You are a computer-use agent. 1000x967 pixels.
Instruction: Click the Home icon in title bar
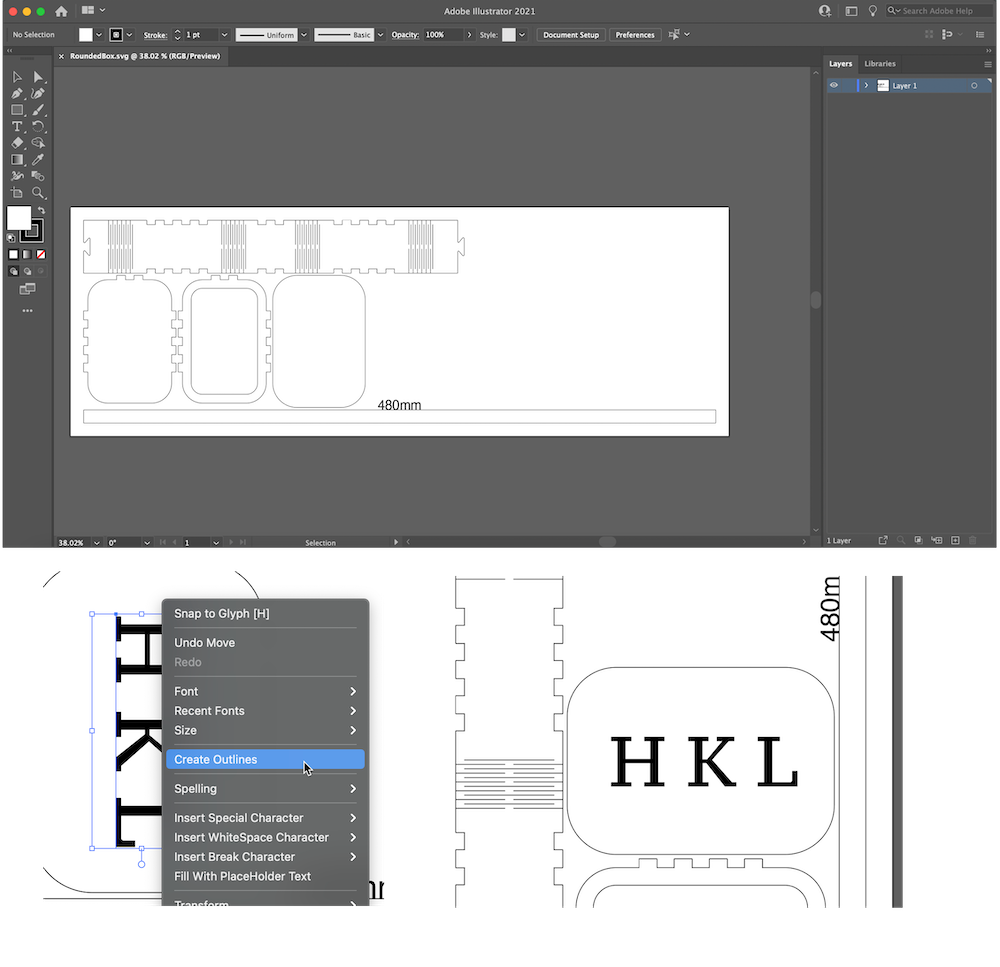pyautogui.click(x=62, y=11)
